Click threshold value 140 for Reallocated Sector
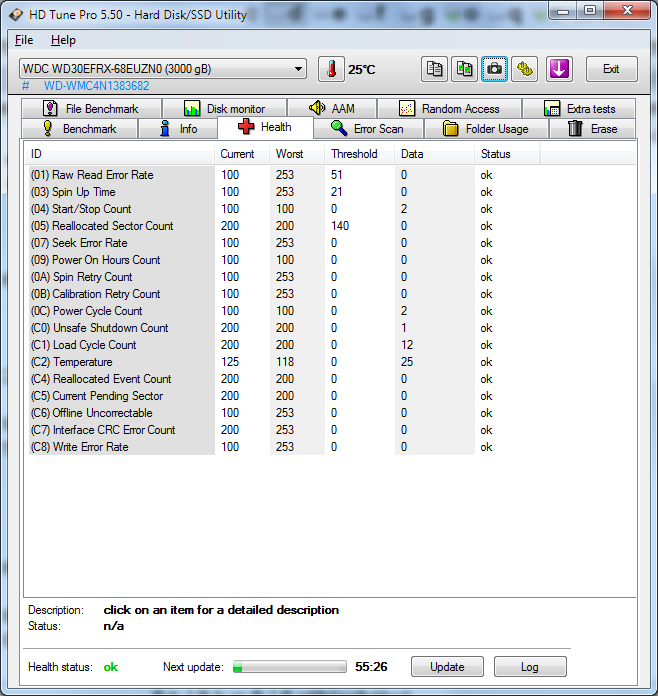Image resolution: width=658 pixels, height=696 pixels. click(340, 226)
